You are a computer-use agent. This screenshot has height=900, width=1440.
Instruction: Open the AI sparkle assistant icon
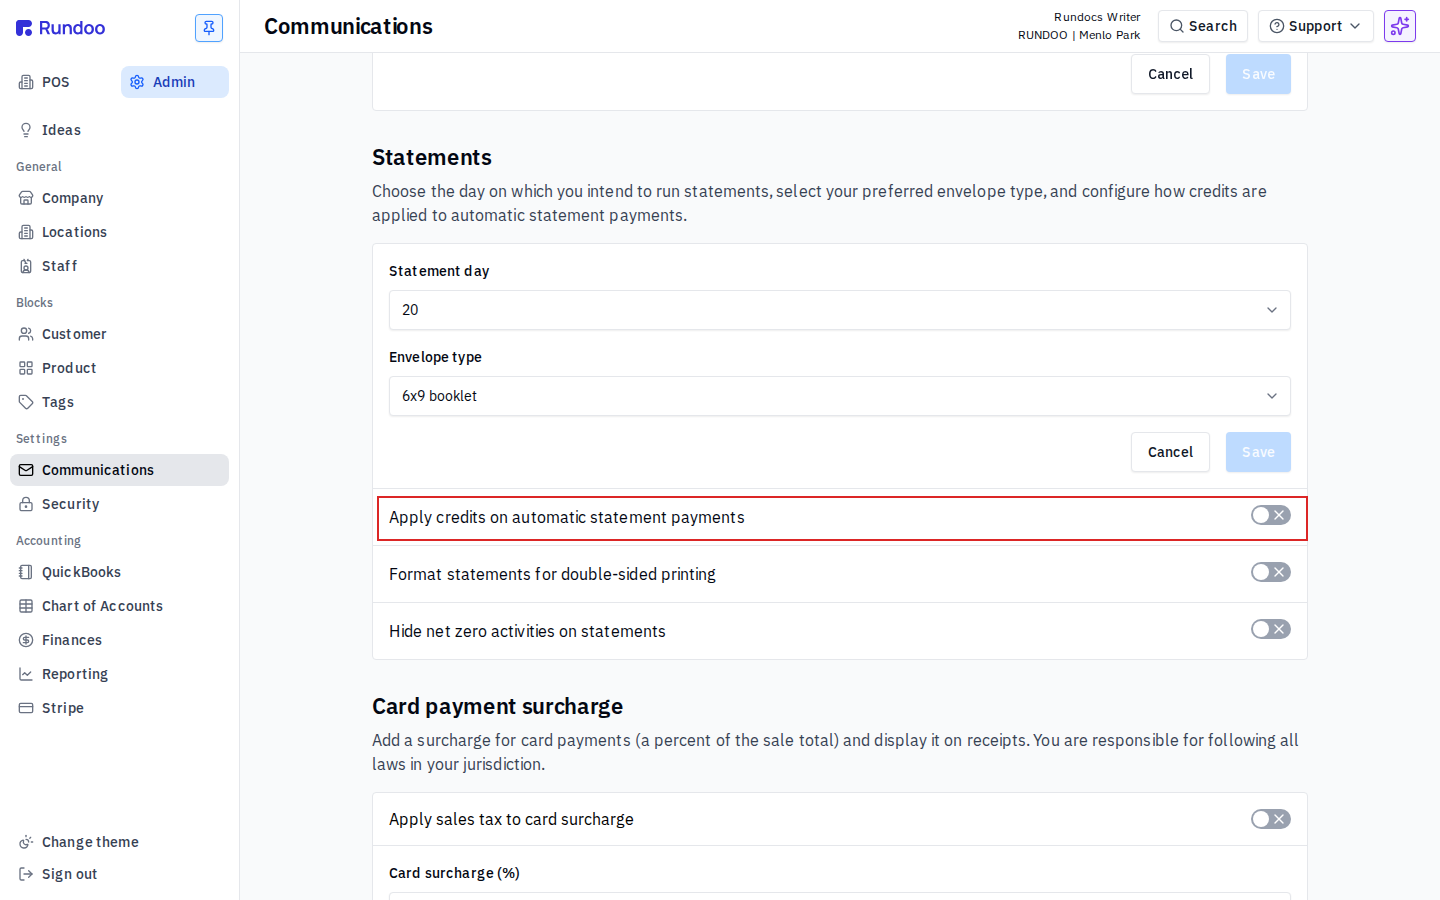[x=1400, y=26]
